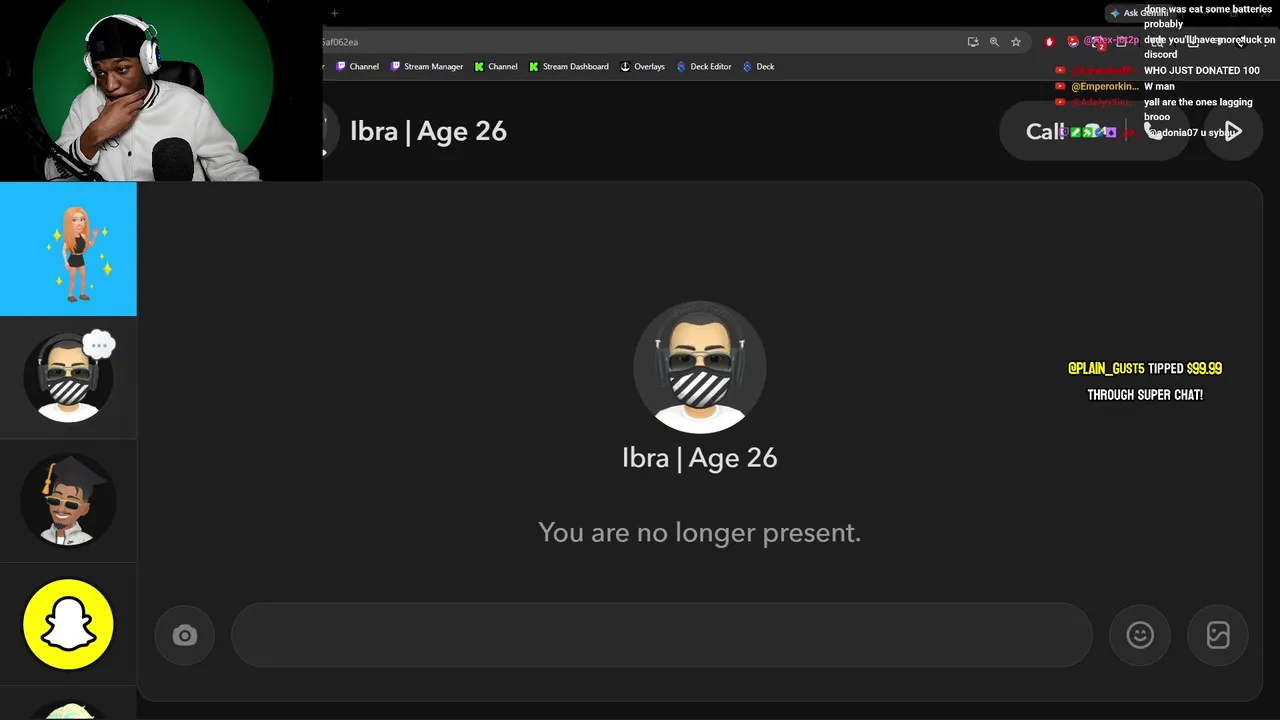Viewport: 1280px width, 720px height.
Task: Click the install app icon in address bar
Action: tap(972, 42)
